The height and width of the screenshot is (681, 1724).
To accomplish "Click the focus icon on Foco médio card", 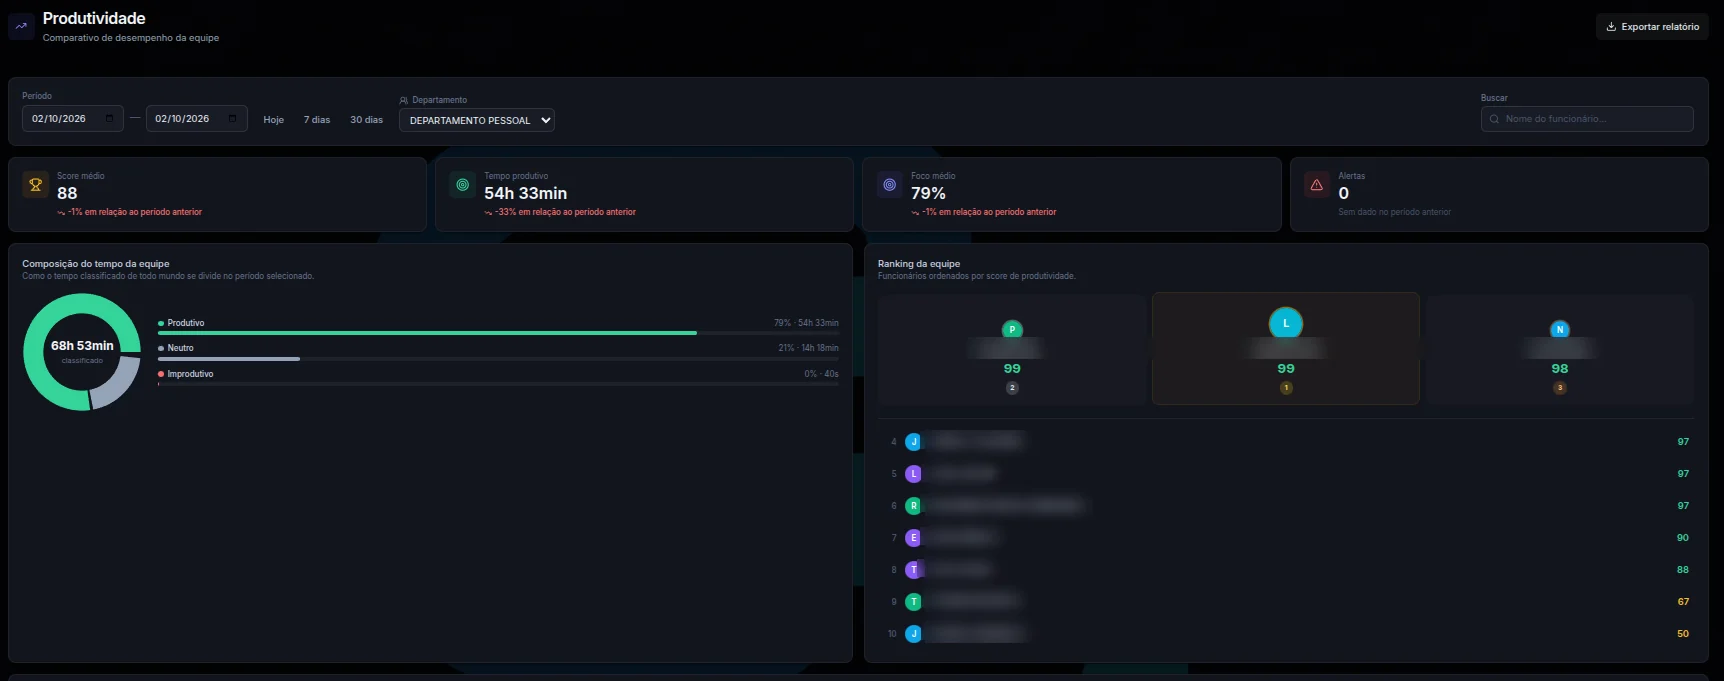I will tap(889, 185).
